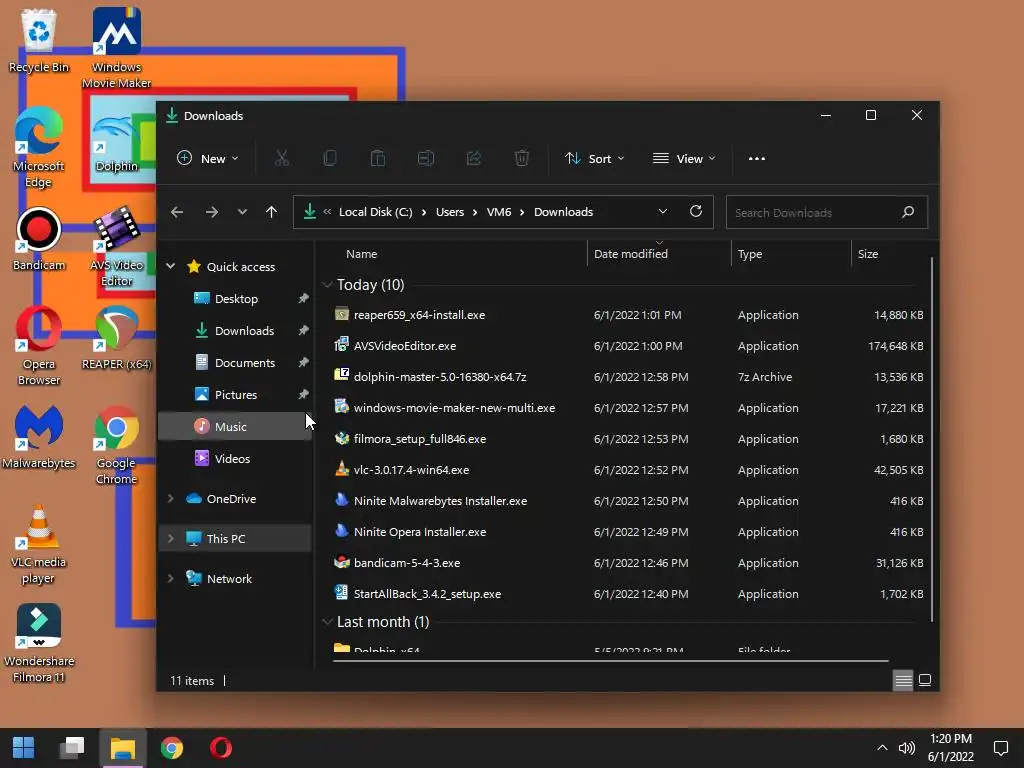Screen dimensions: 1024x768
Task: Click the Paste clipboard icon
Action: tap(377, 159)
